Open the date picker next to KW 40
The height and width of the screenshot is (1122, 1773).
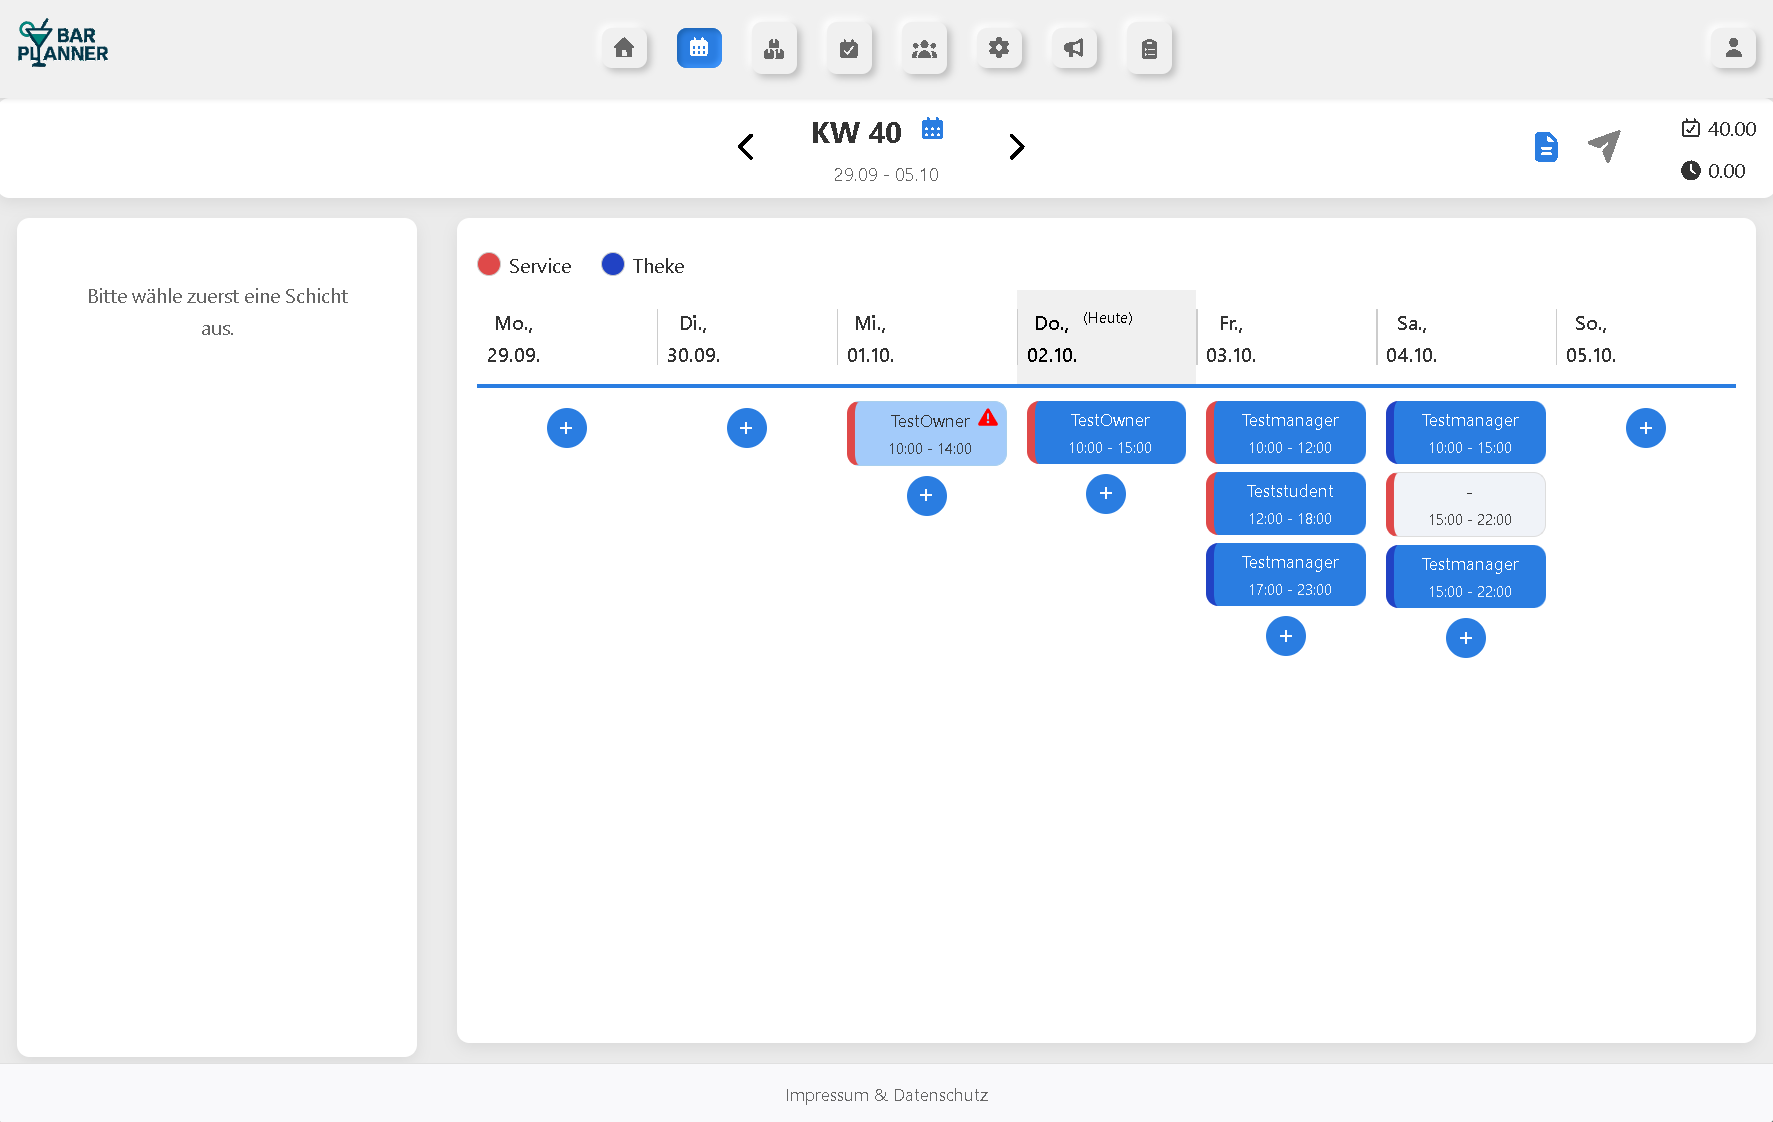(x=932, y=128)
